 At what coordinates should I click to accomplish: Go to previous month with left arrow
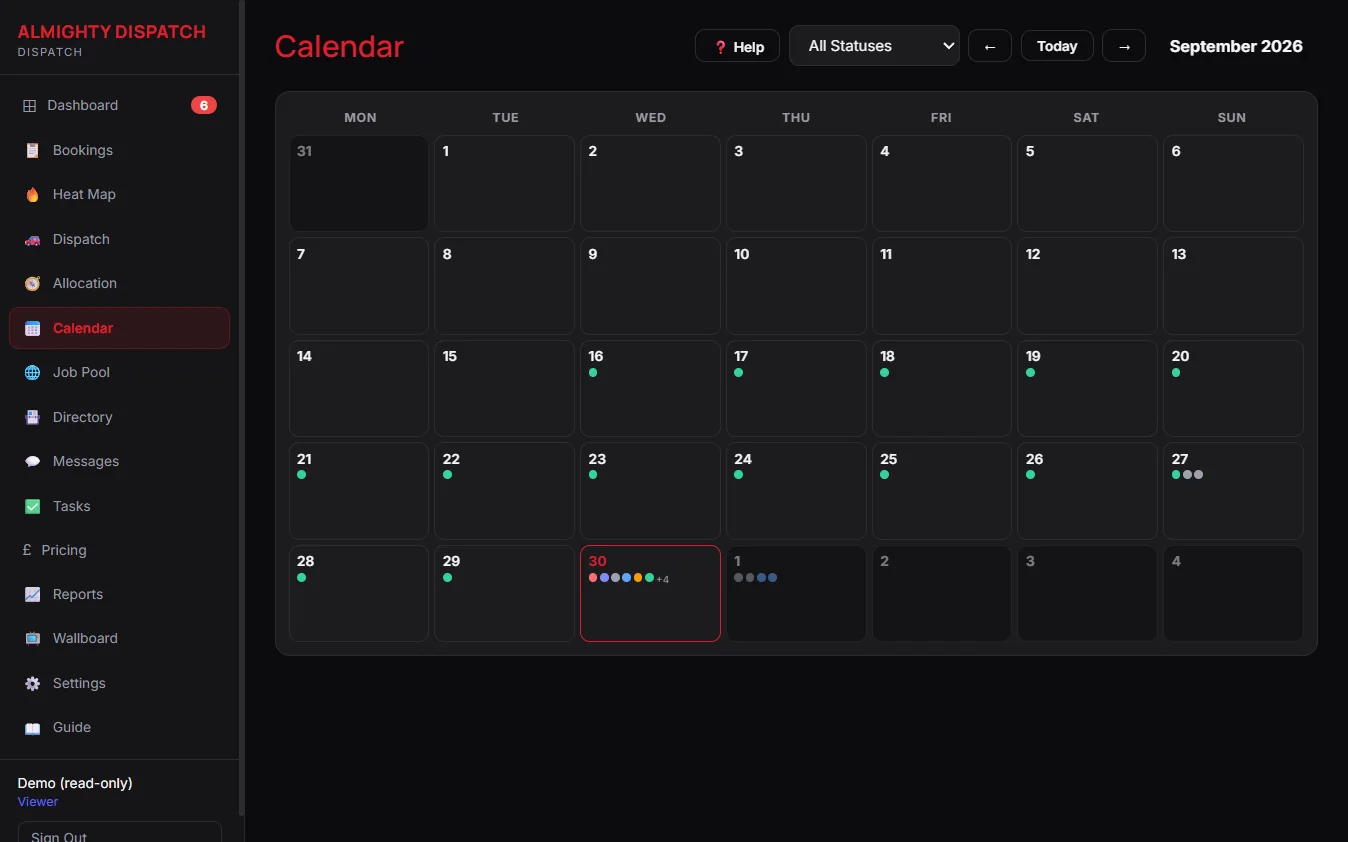990,46
